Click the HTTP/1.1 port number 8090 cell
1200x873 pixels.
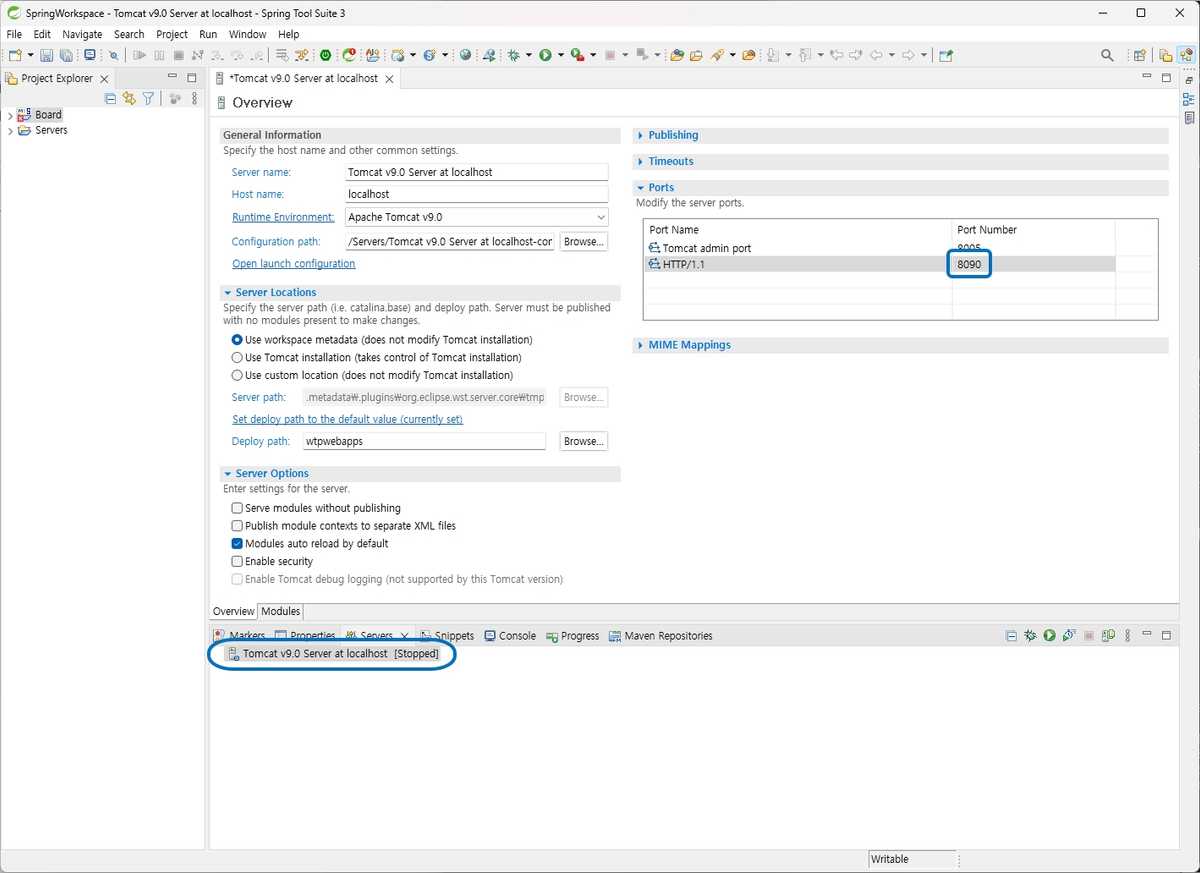click(969, 264)
